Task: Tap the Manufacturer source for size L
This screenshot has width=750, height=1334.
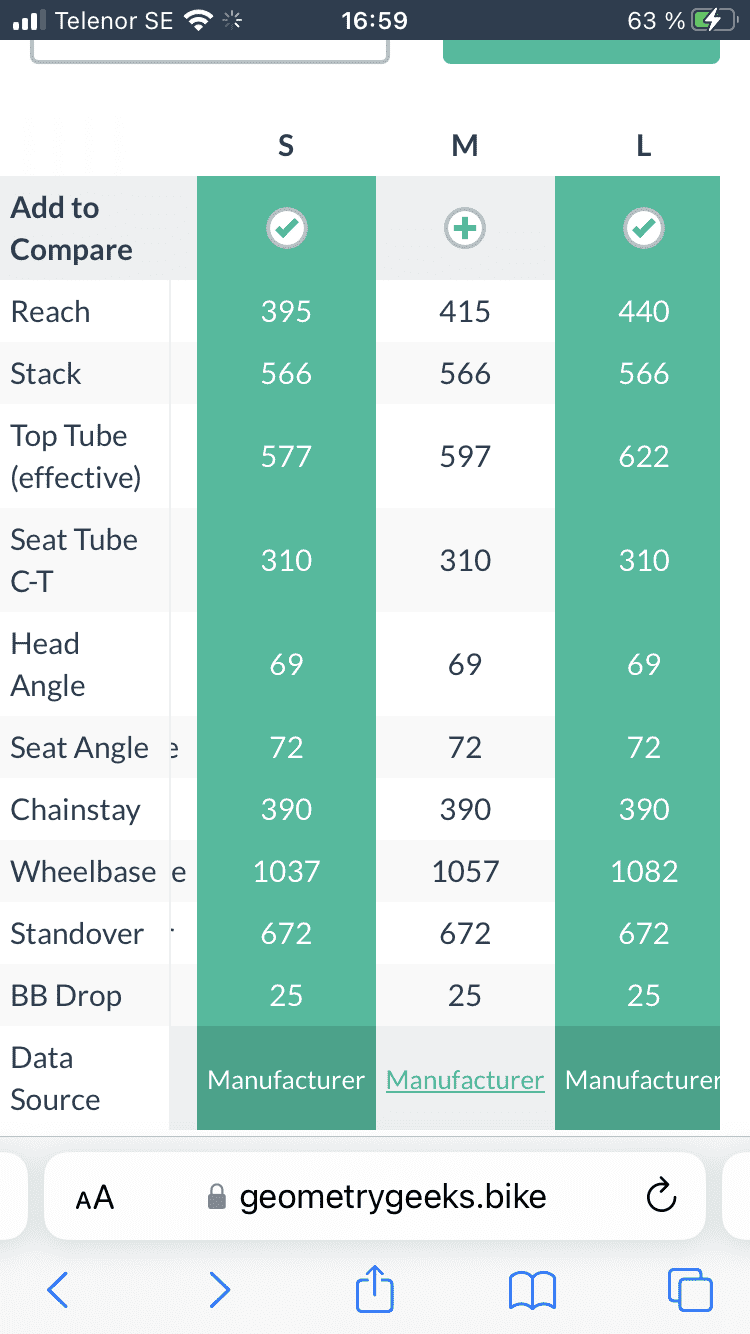Action: (641, 1080)
